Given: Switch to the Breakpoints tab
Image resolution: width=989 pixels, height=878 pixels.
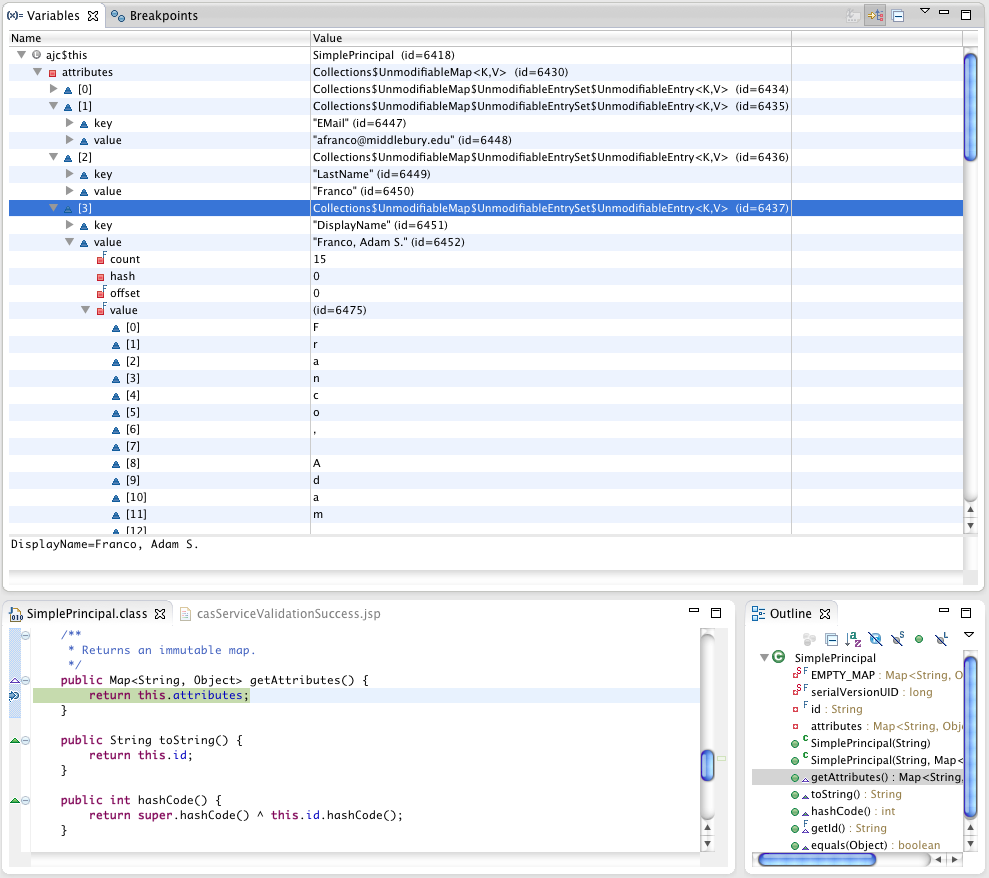Looking at the screenshot, I should pos(162,16).
